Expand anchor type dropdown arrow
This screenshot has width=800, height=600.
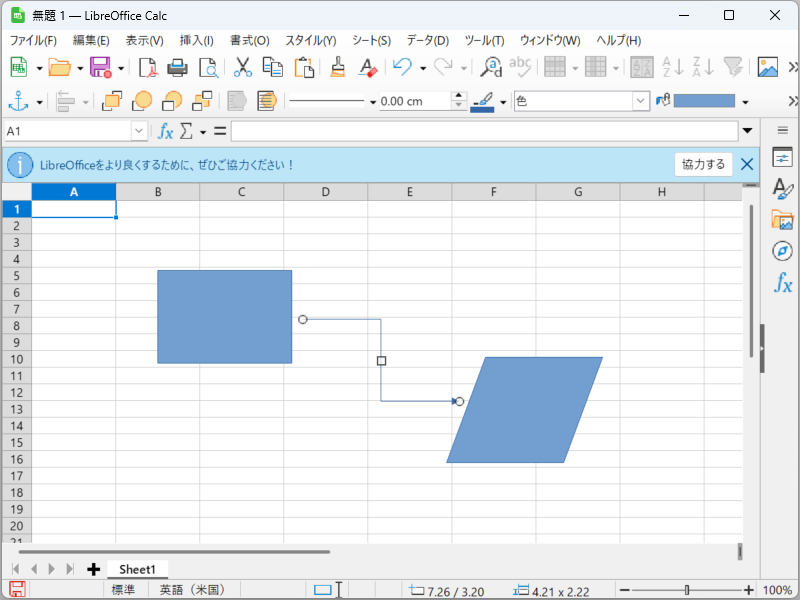pyautogui.click(x=39, y=103)
